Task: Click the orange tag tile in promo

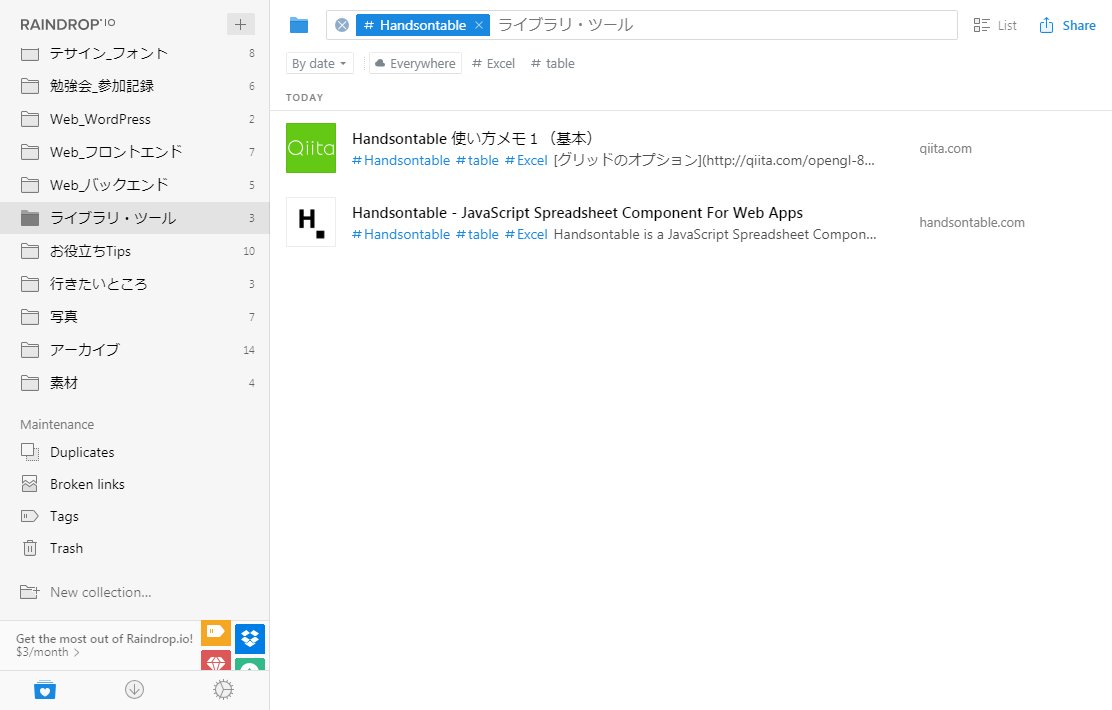Action: pyautogui.click(x=216, y=632)
